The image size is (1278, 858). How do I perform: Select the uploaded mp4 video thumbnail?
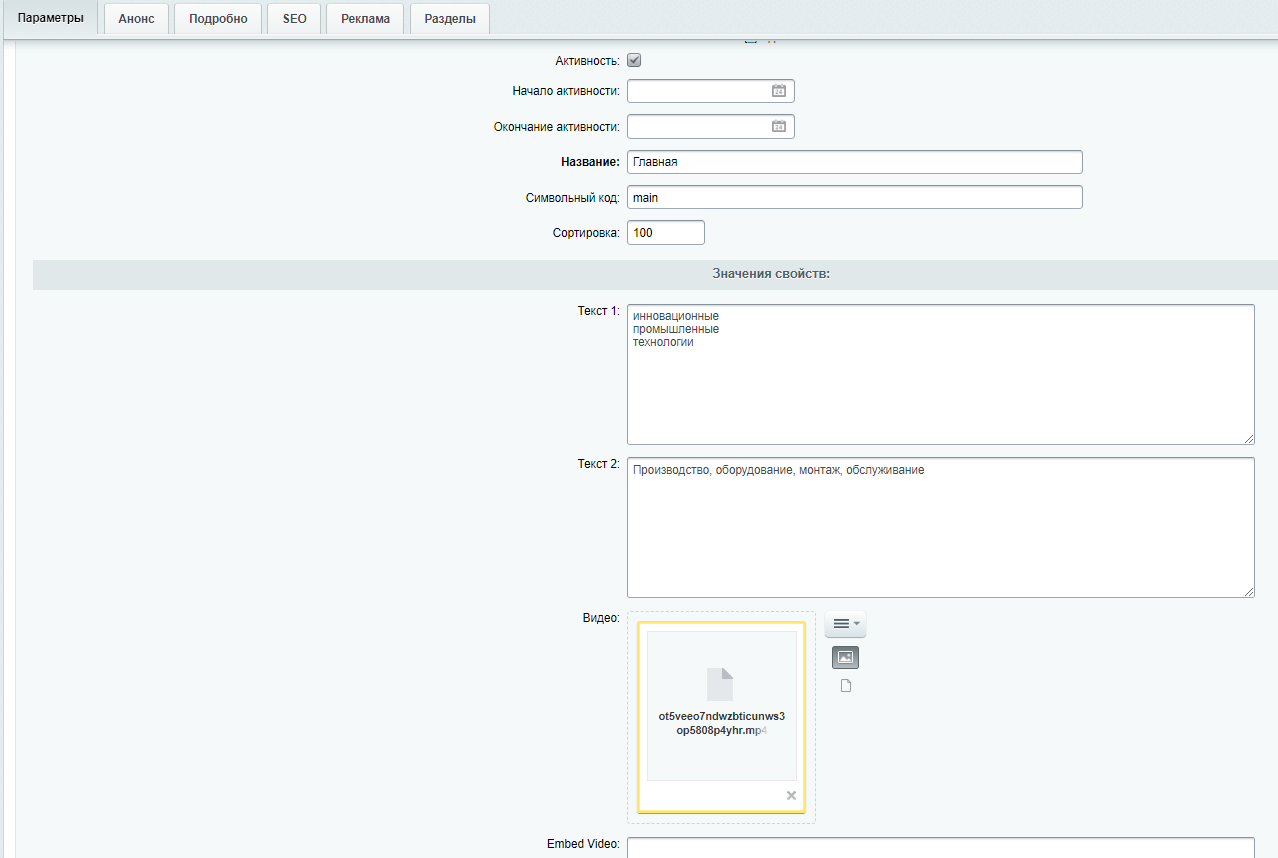[x=721, y=705]
